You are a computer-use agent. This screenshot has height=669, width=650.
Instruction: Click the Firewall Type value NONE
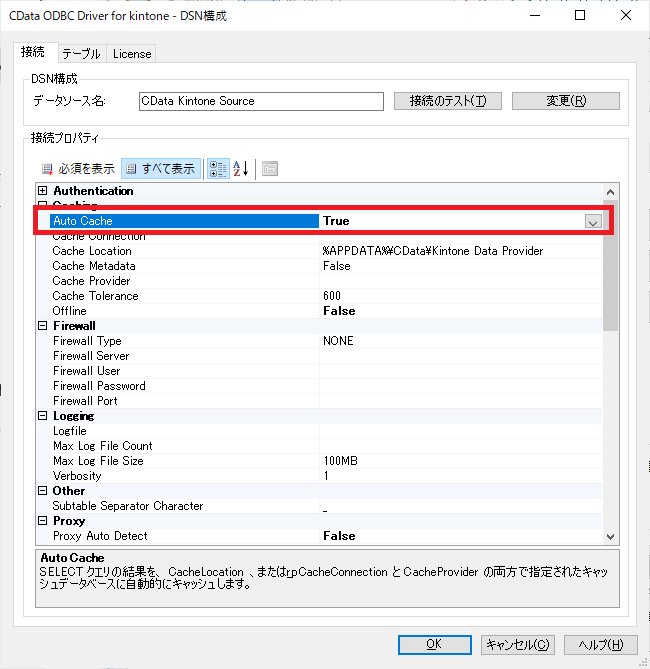(338, 341)
